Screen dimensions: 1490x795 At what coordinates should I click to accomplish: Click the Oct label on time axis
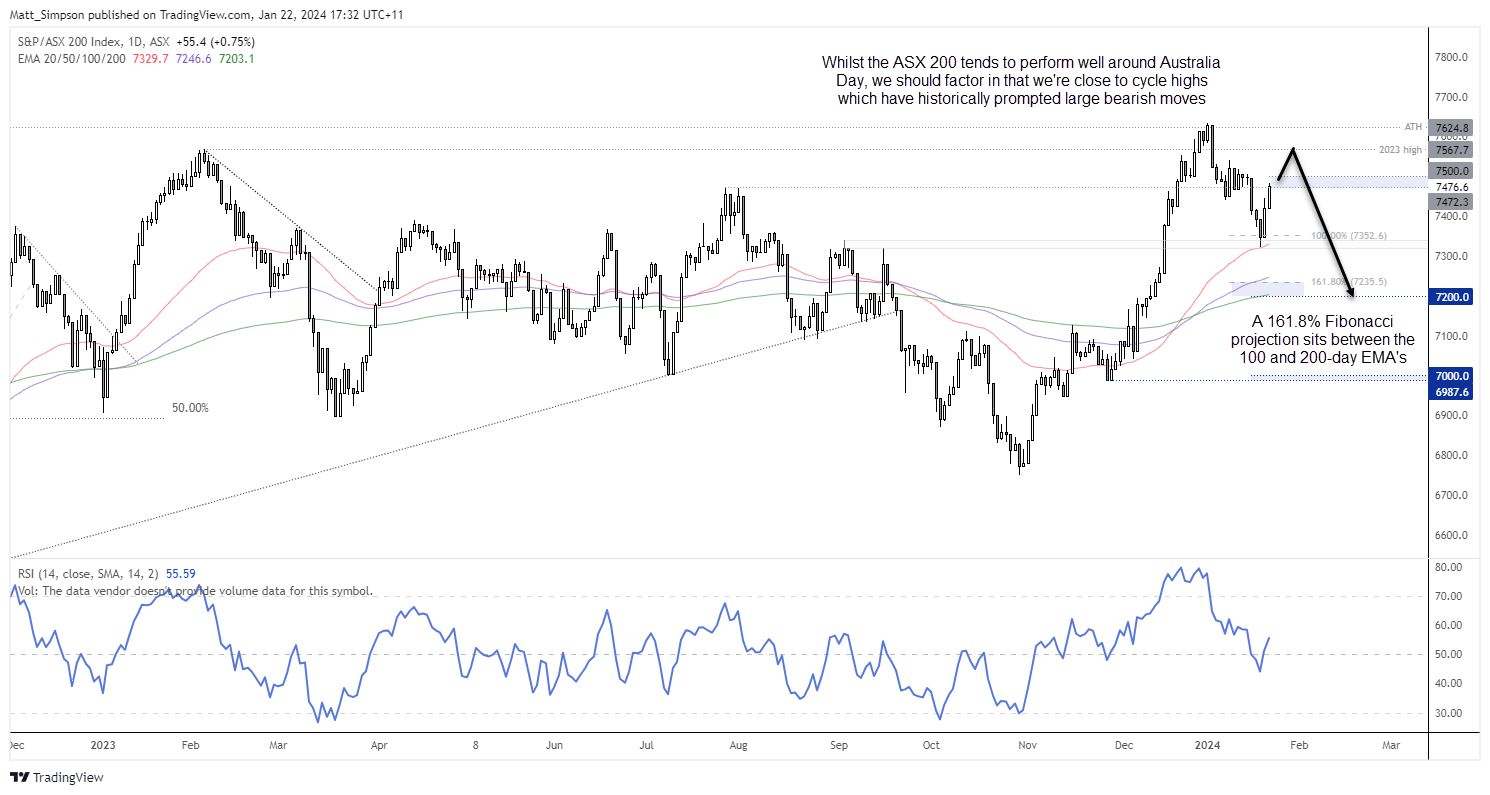coord(931,745)
